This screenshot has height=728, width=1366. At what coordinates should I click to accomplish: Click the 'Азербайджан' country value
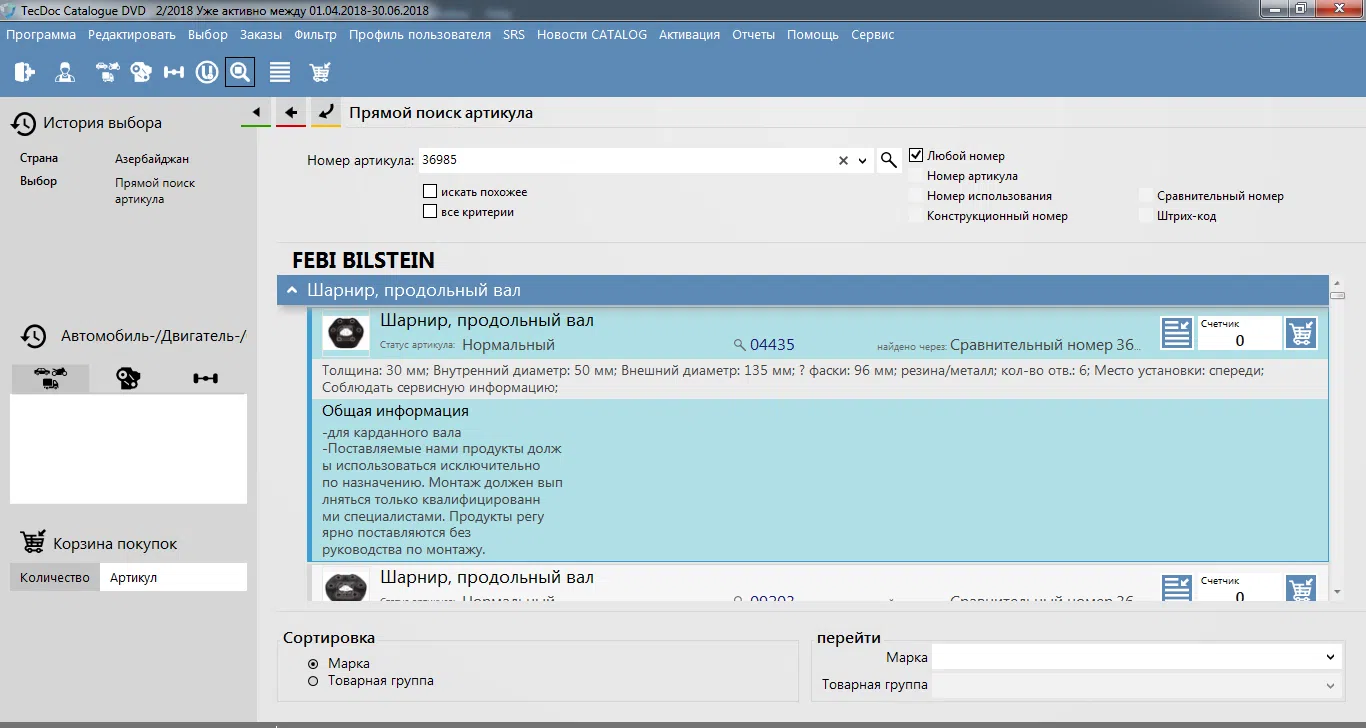(x=152, y=159)
